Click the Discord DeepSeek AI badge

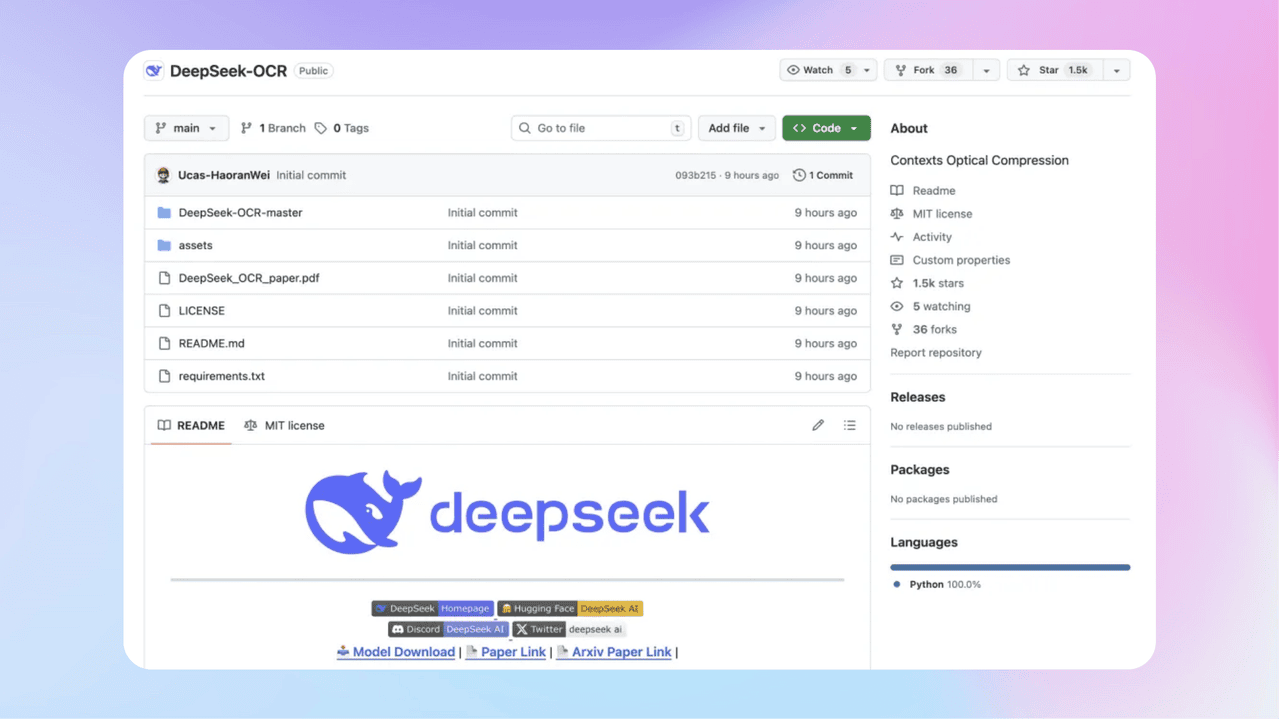(x=448, y=629)
